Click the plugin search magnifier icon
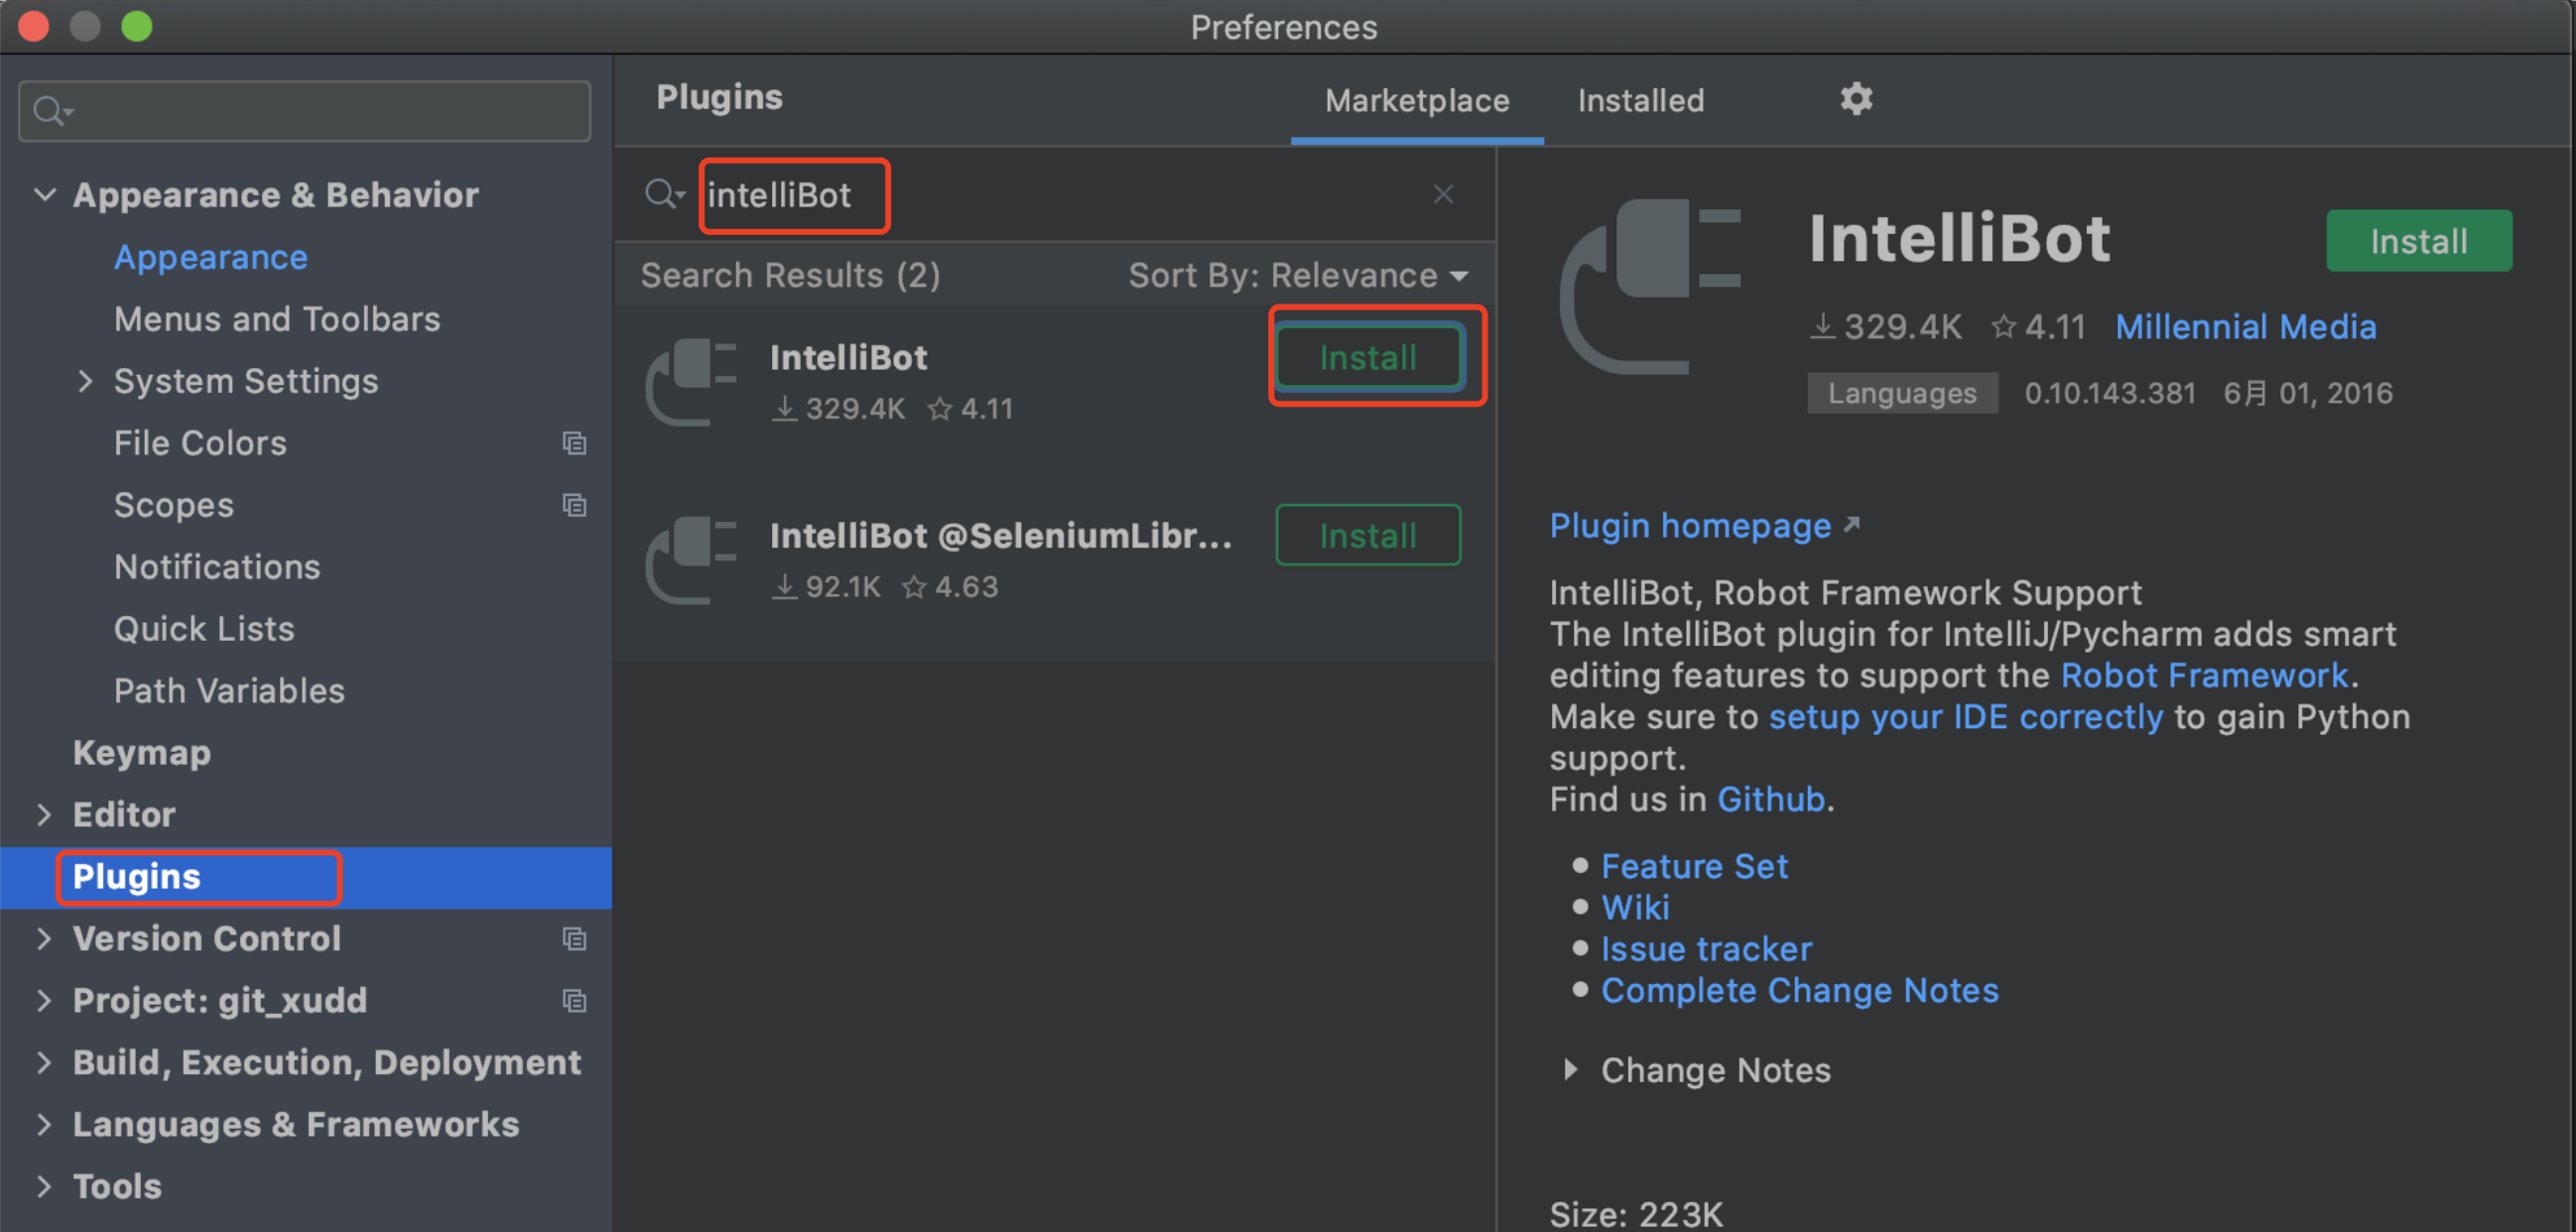This screenshot has width=2576, height=1232. pos(662,194)
